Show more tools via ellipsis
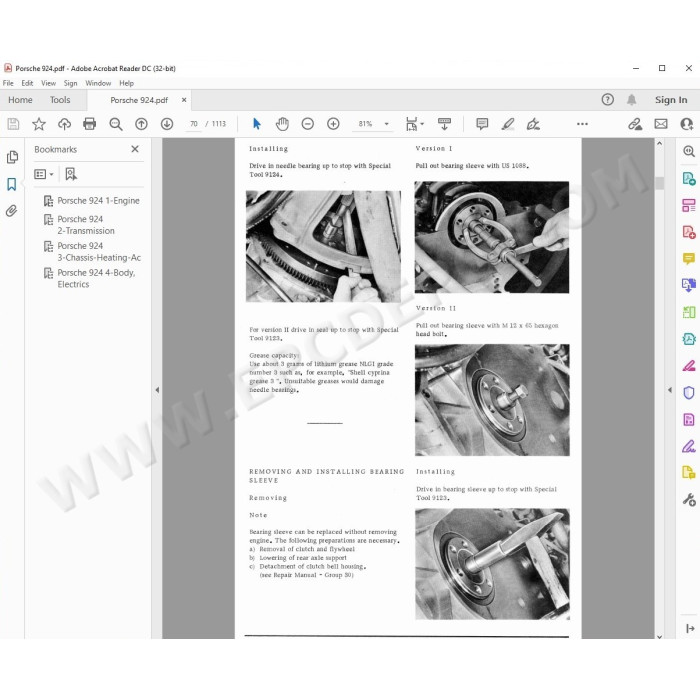700x700 pixels. (x=582, y=124)
